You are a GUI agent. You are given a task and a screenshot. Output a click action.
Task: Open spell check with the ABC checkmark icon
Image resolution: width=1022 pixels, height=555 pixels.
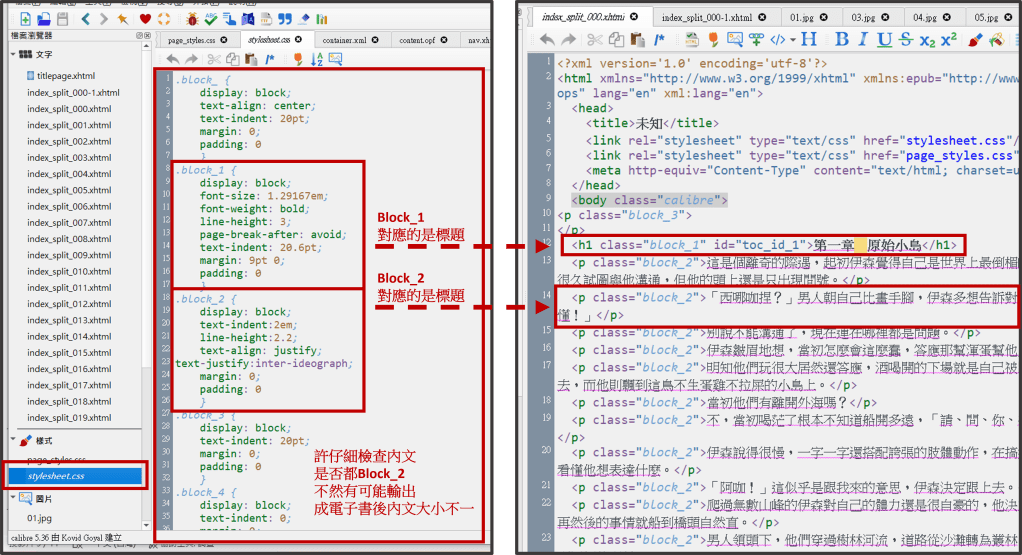click(211, 18)
